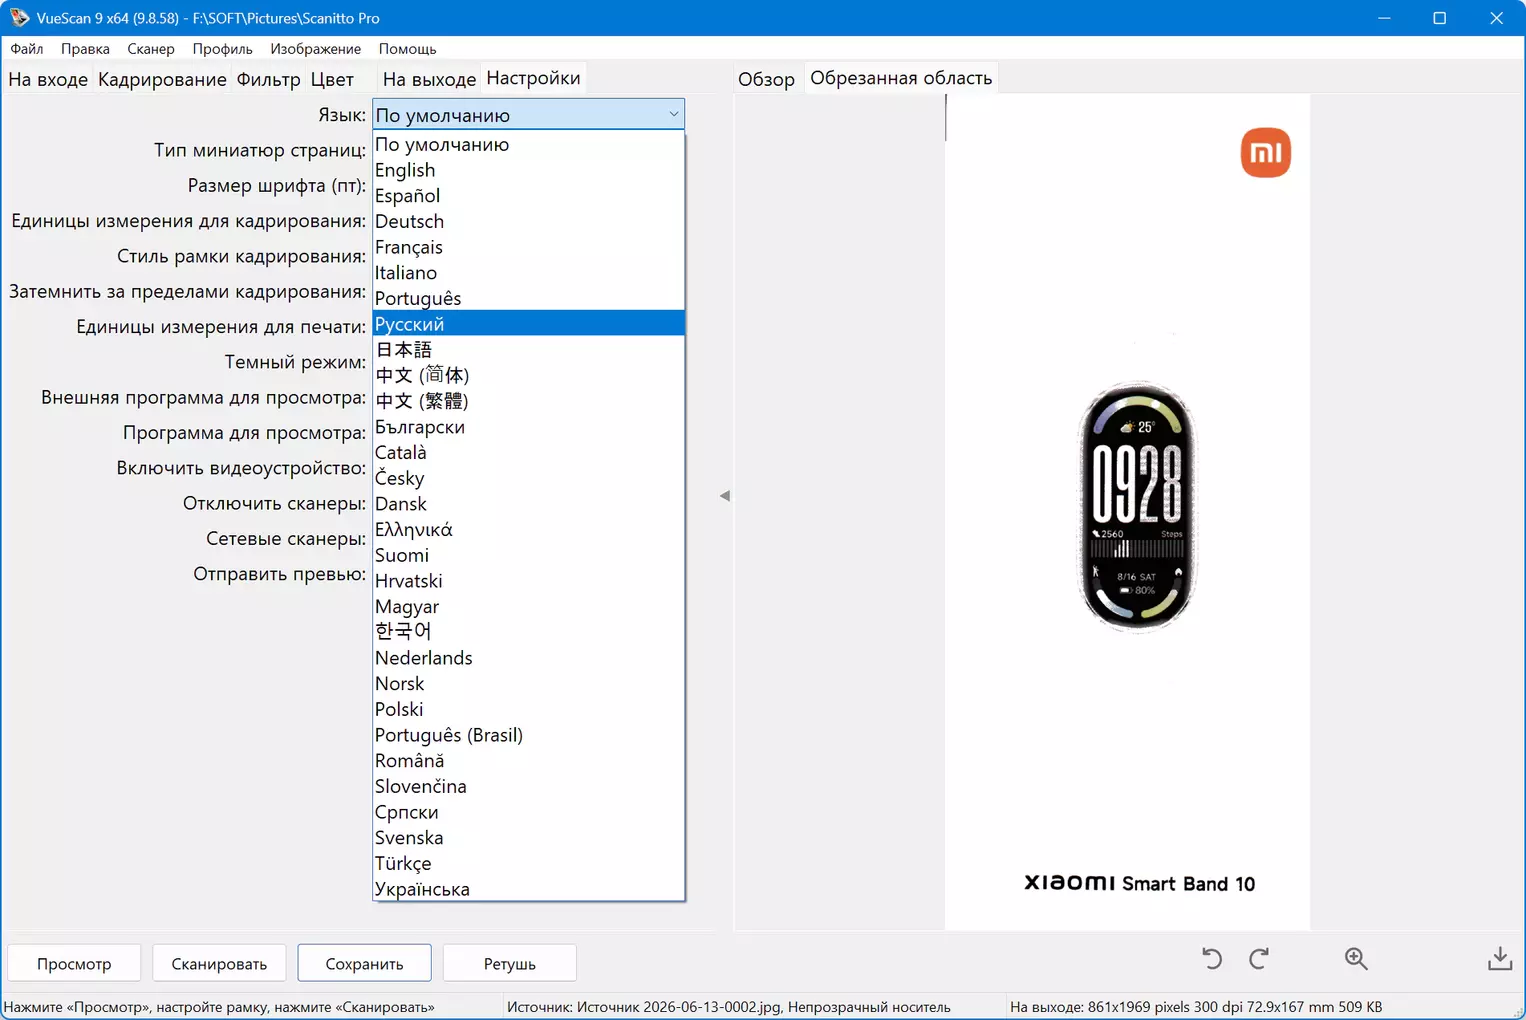Select Japanese 日本語 in the language list
This screenshot has height=1020, width=1526.
pos(528,350)
